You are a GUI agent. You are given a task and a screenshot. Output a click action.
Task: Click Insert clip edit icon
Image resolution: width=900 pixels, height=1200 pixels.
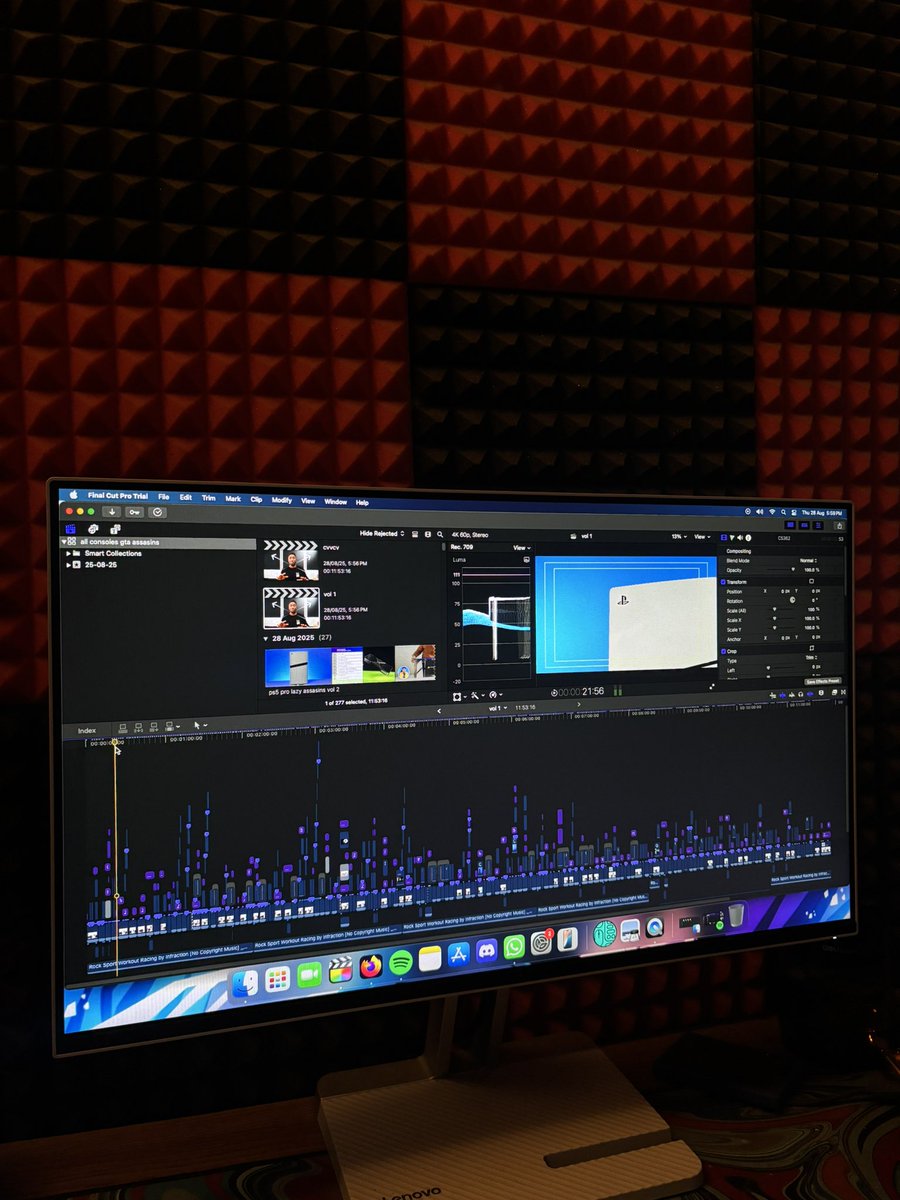click(x=138, y=727)
